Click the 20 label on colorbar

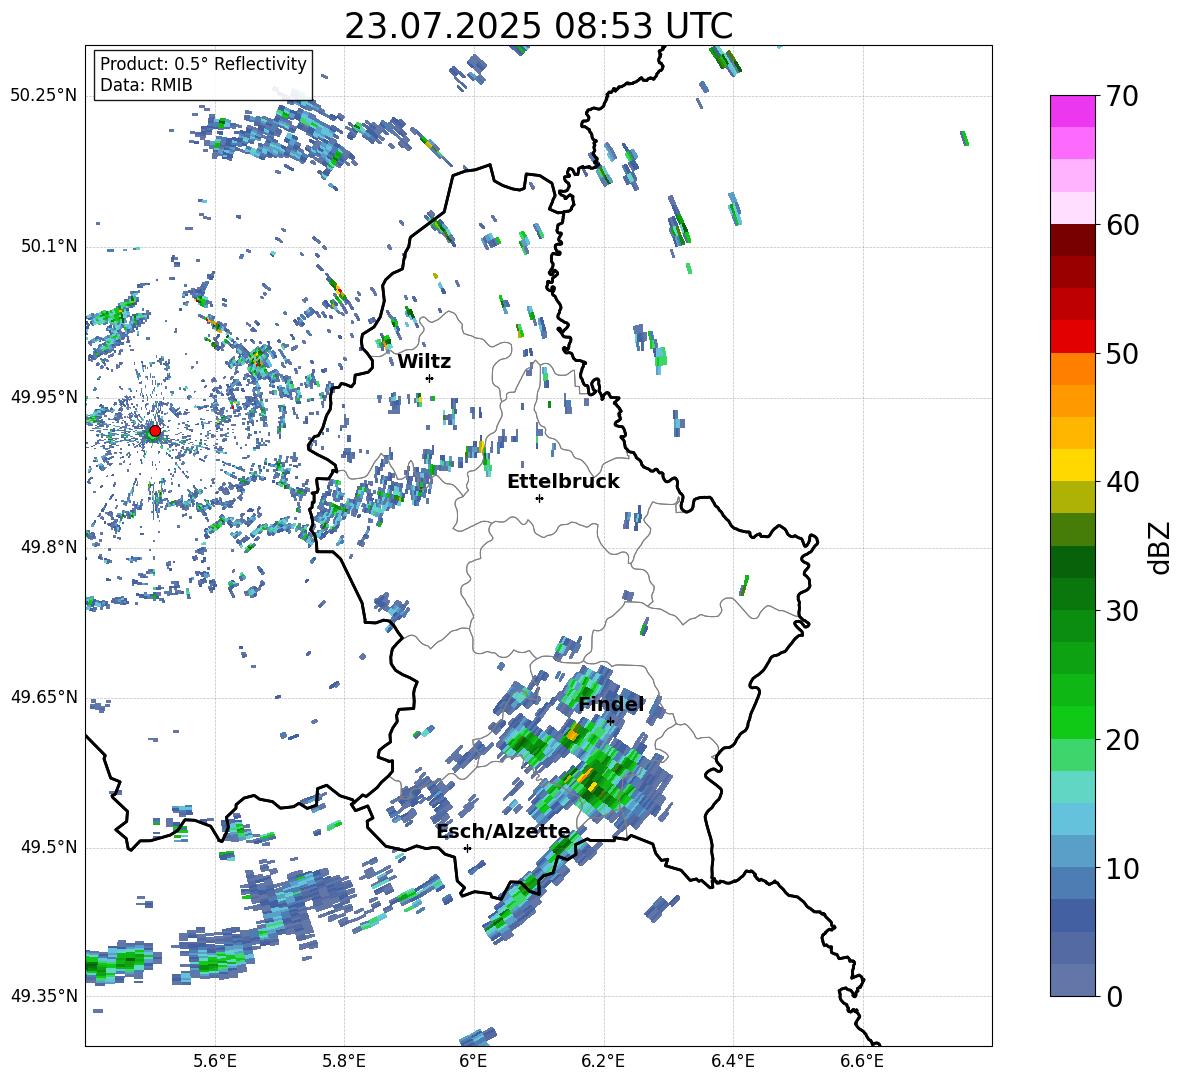coord(1122,739)
